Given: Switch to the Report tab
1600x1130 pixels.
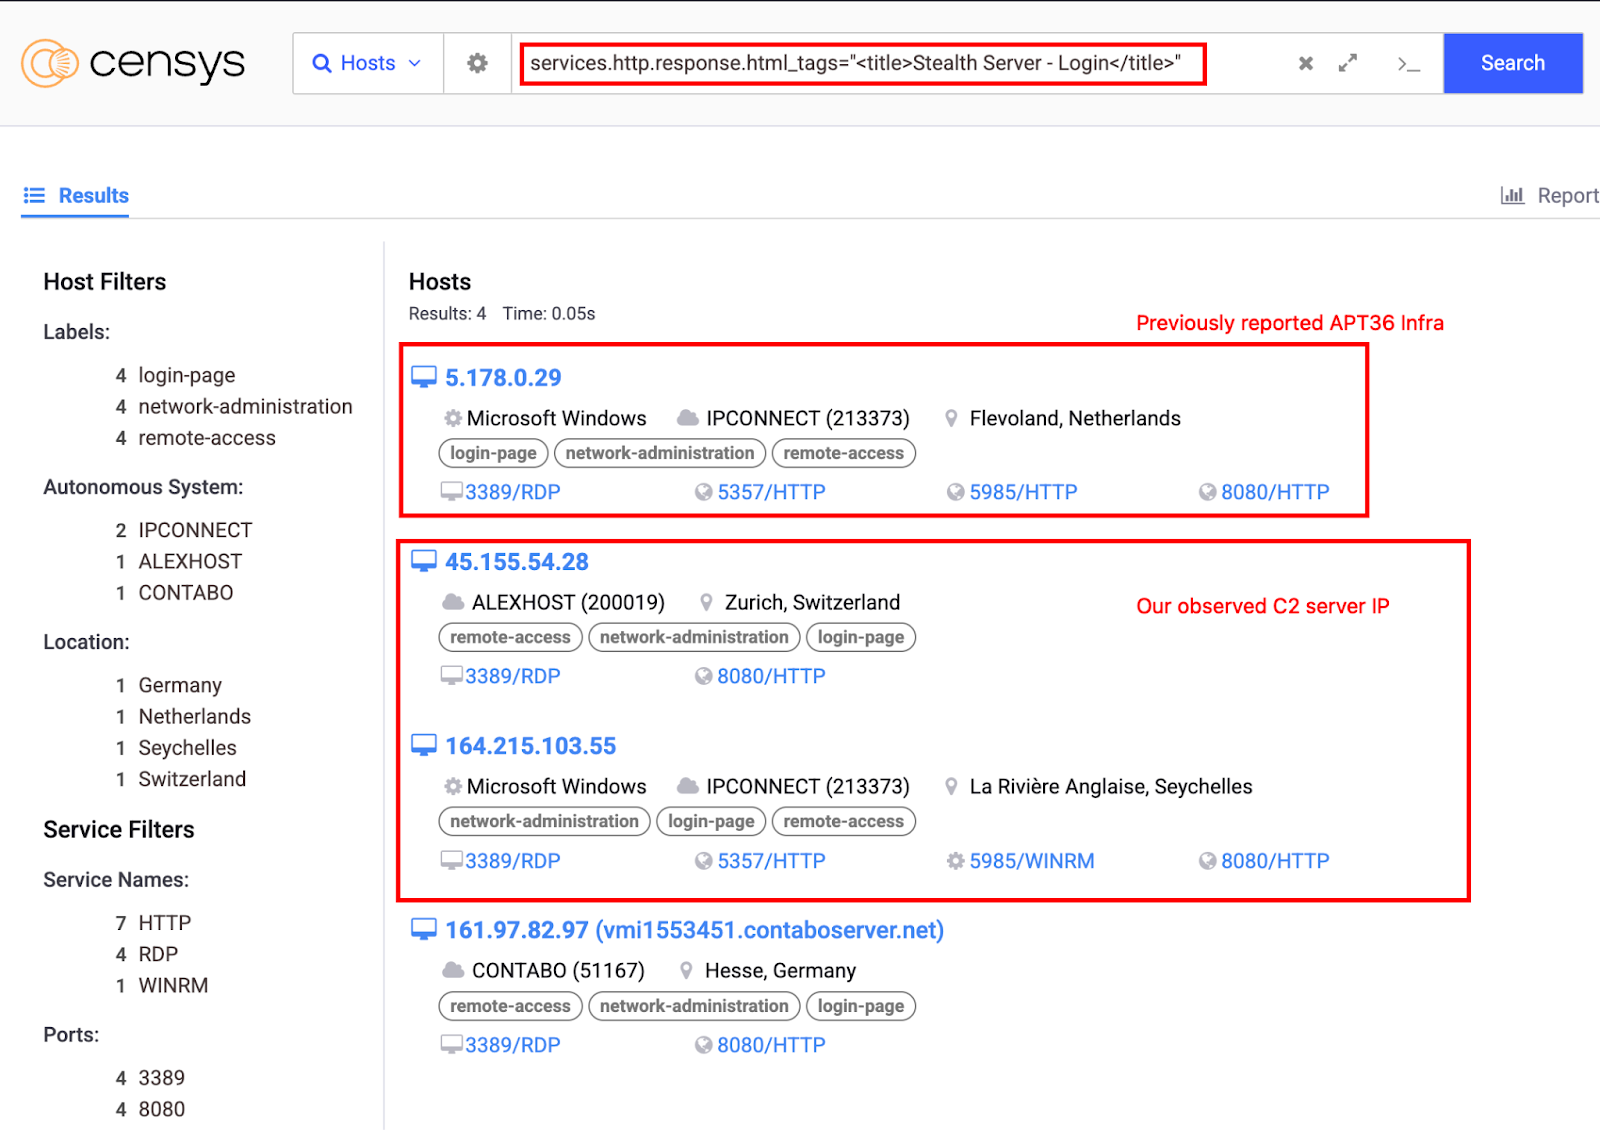Looking at the screenshot, I should coord(1550,195).
